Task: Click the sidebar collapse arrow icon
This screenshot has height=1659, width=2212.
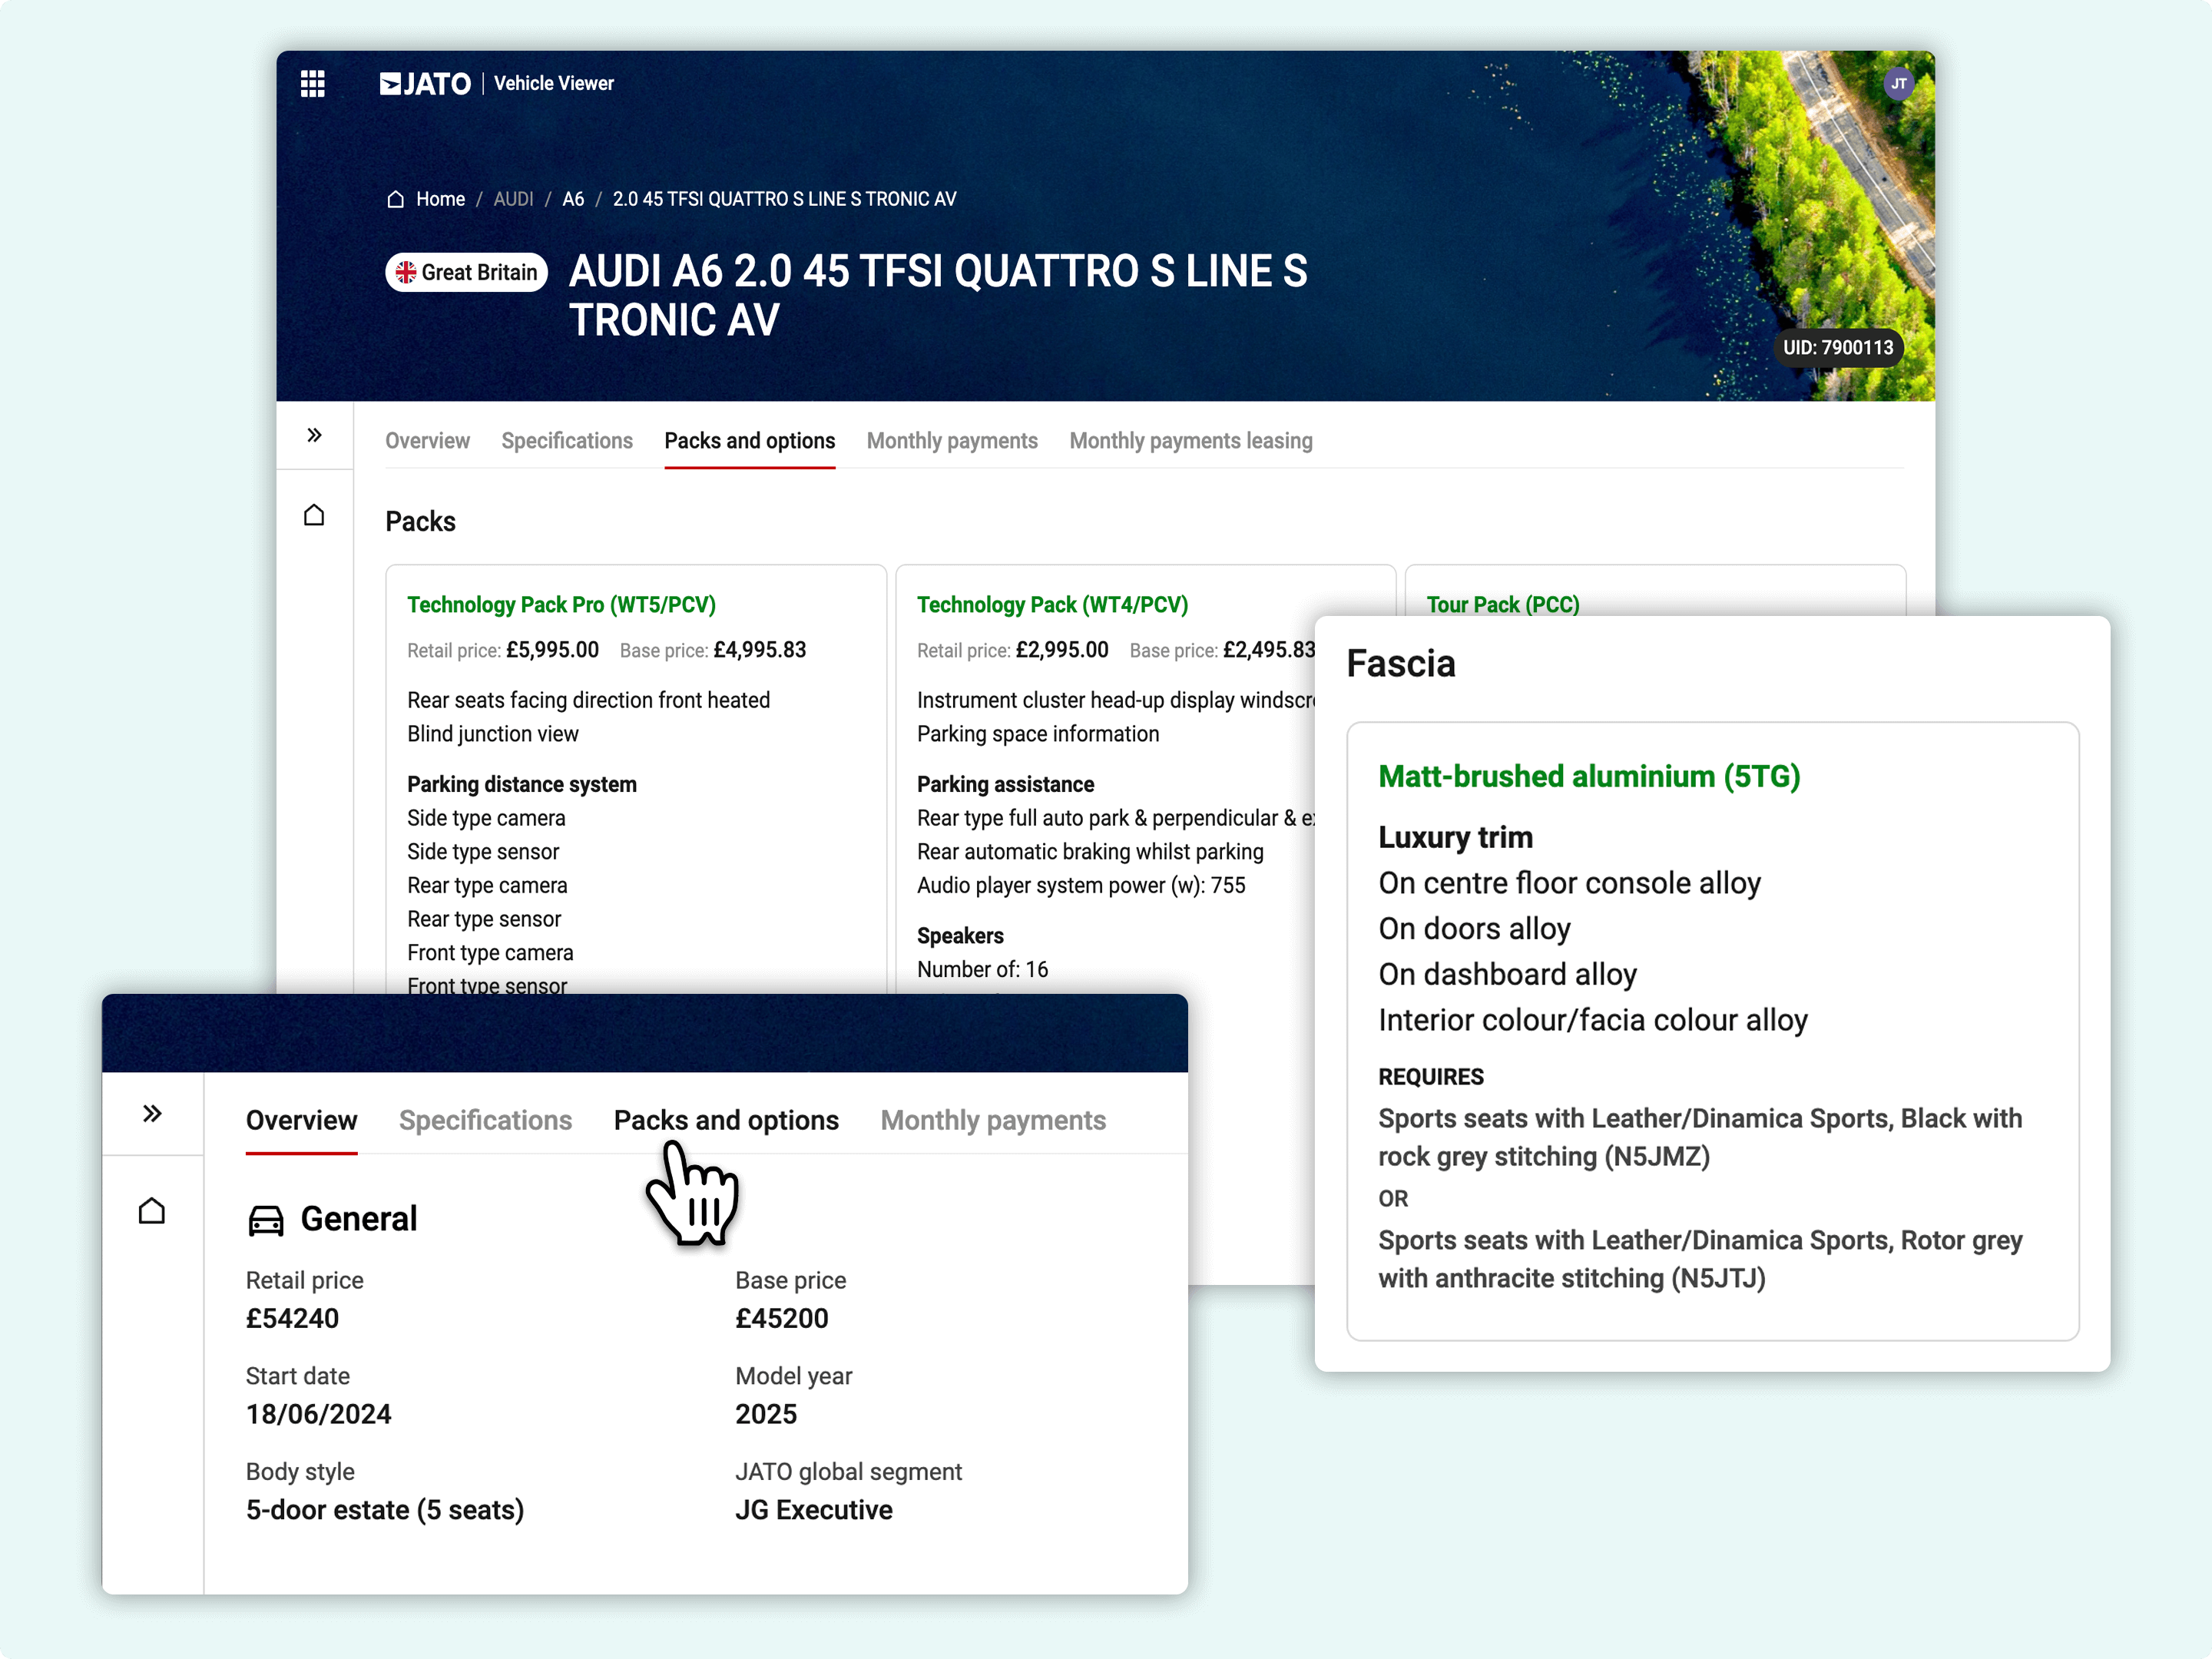Action: (313, 437)
